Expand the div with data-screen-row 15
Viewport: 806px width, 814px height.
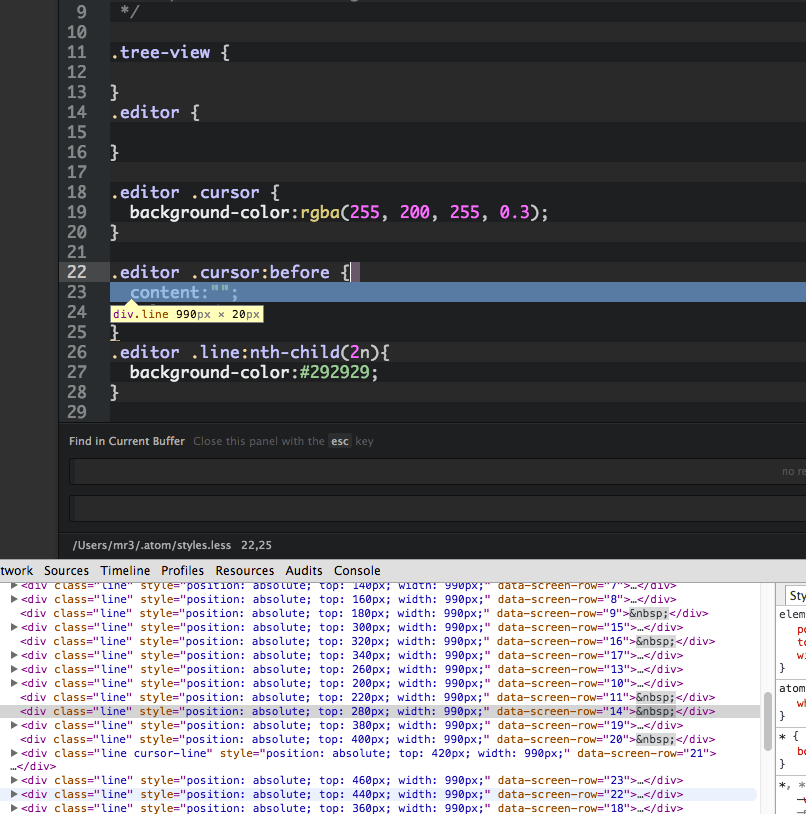coord(14,628)
